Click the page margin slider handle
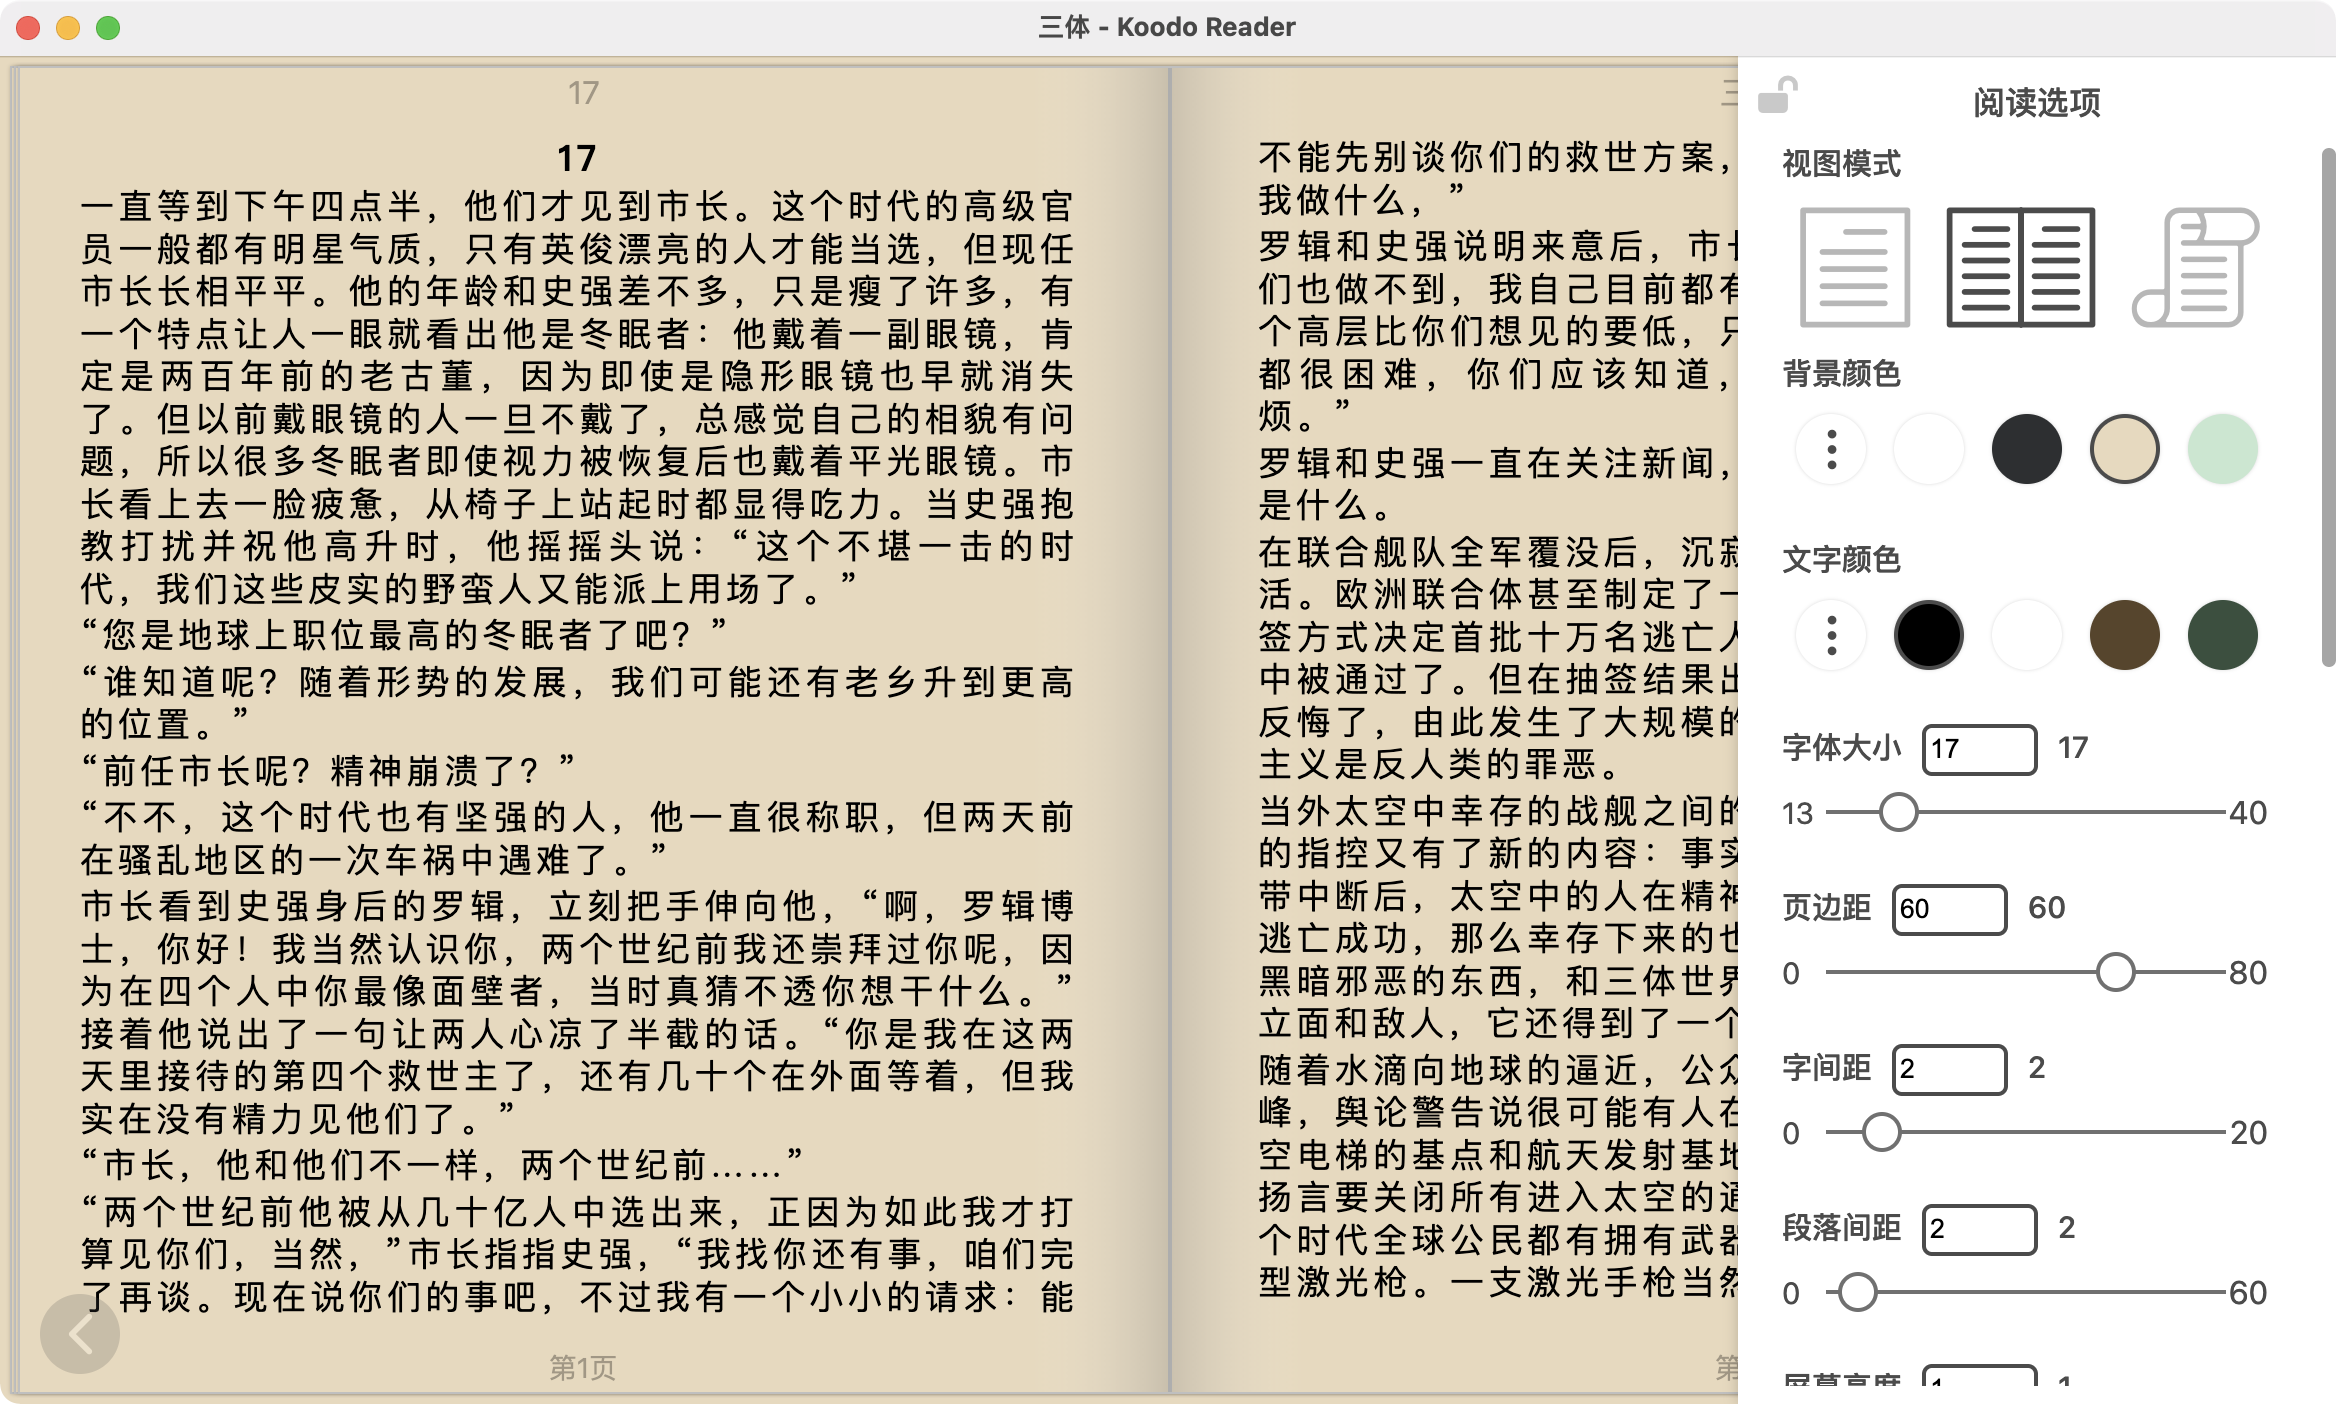2336x1404 pixels. (2116, 973)
